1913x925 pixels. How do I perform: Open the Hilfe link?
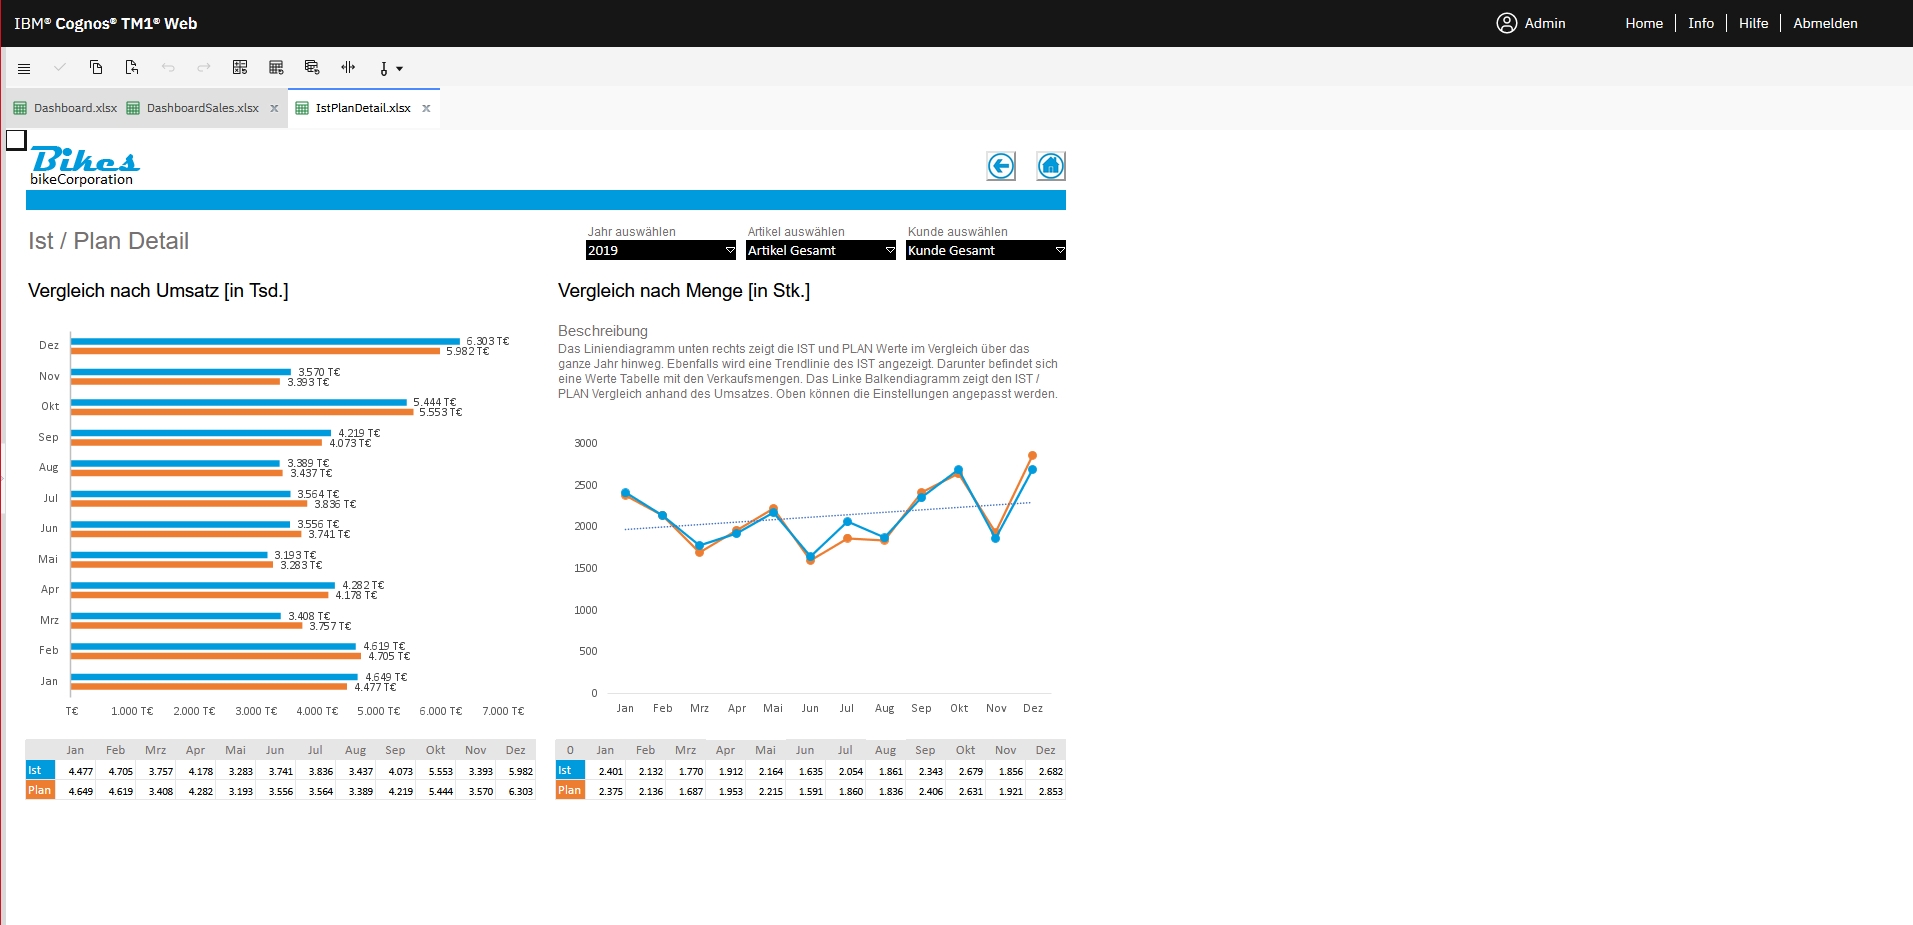pyautogui.click(x=1753, y=23)
